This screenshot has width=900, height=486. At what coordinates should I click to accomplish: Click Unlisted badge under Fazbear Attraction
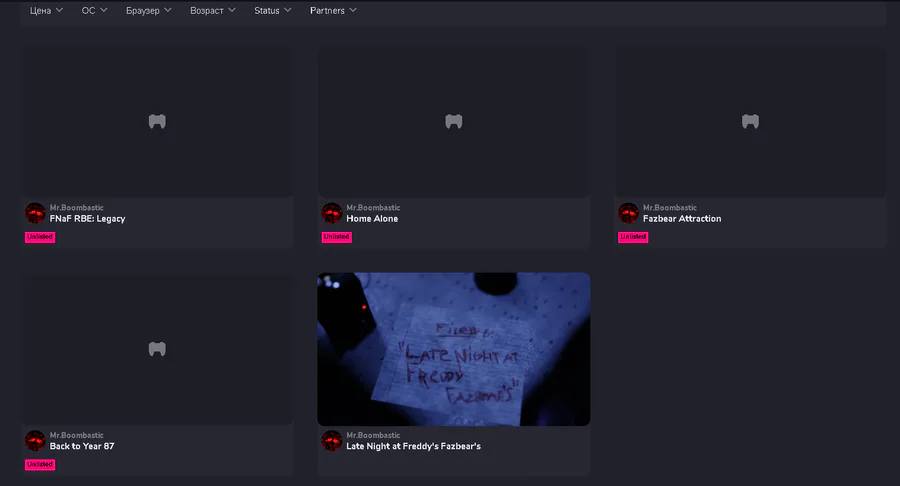633,237
